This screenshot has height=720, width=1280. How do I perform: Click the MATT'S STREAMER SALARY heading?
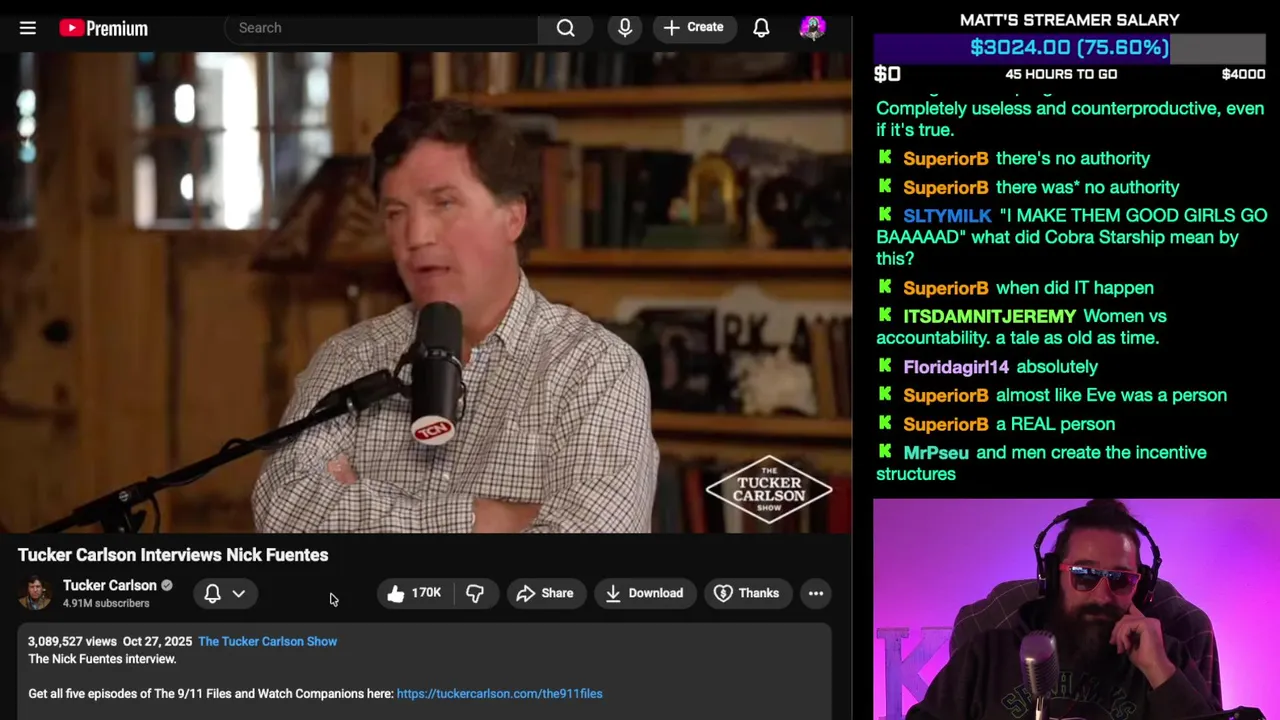(x=1070, y=20)
